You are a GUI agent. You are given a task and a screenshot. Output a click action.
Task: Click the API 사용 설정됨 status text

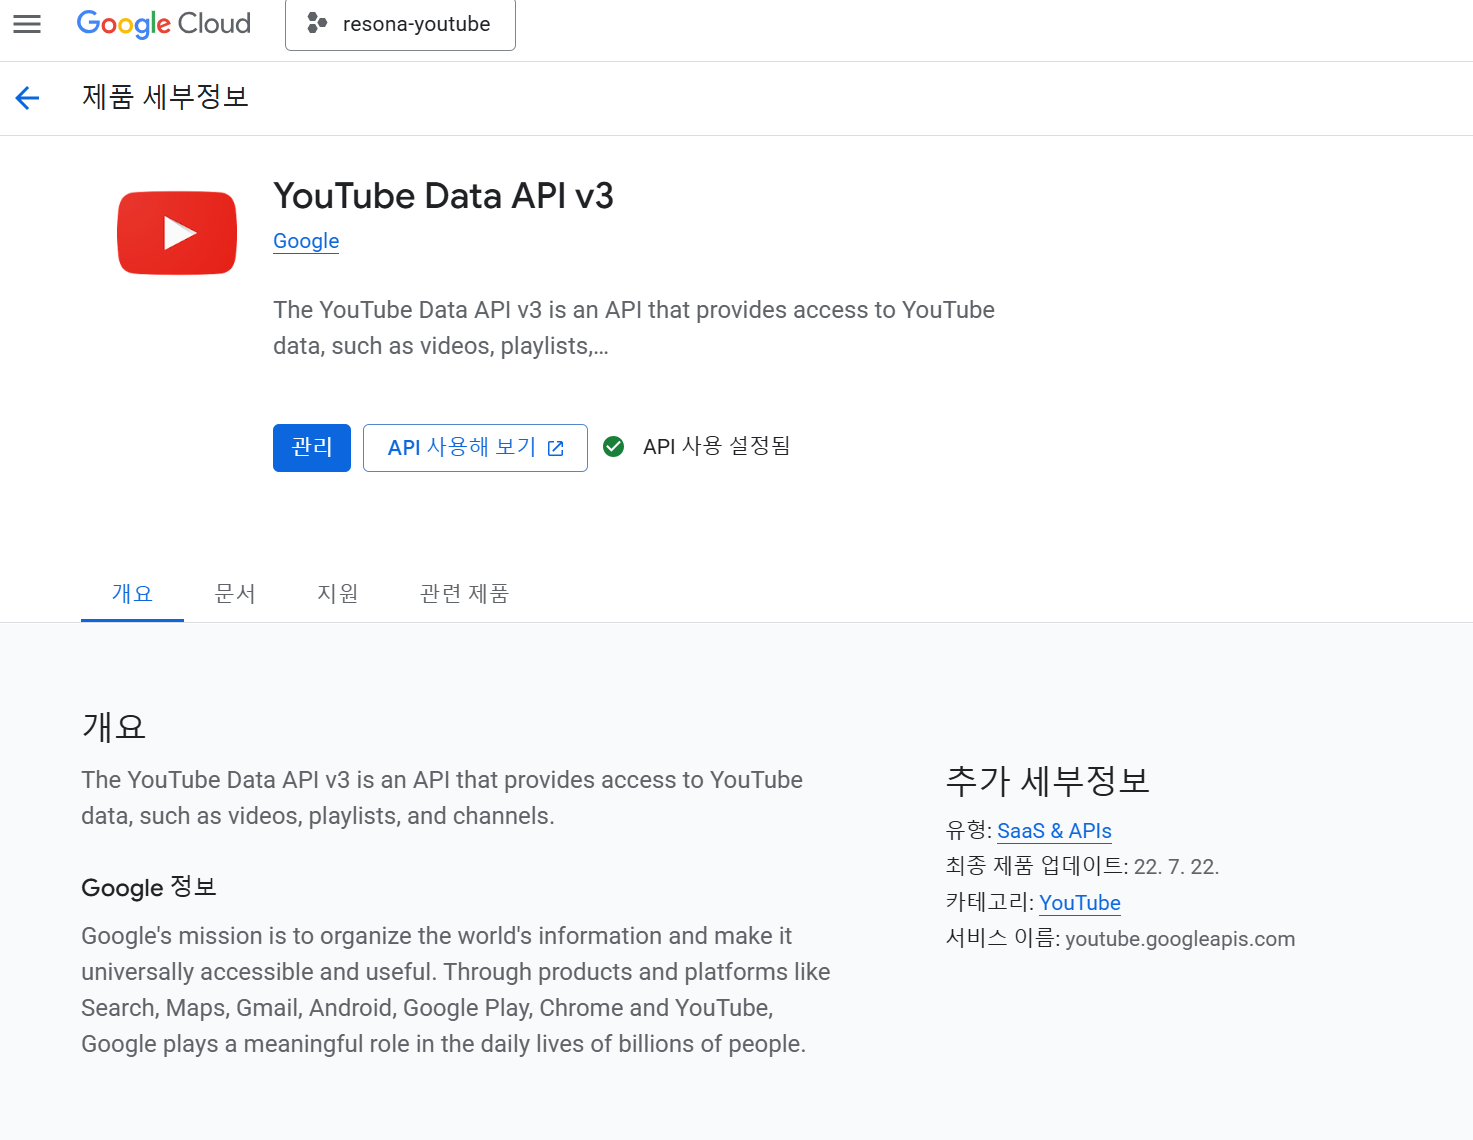point(717,446)
